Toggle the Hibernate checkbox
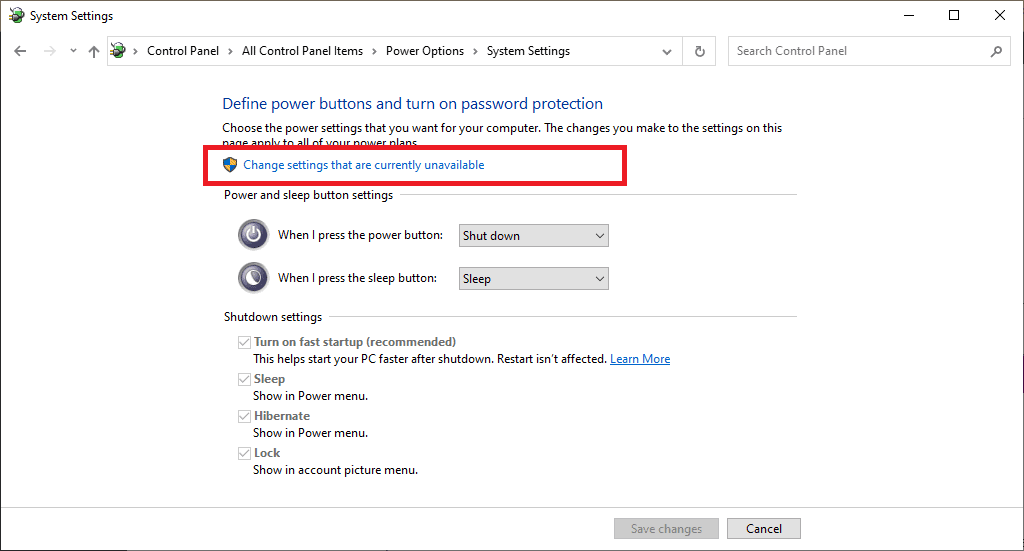 pyautogui.click(x=244, y=416)
